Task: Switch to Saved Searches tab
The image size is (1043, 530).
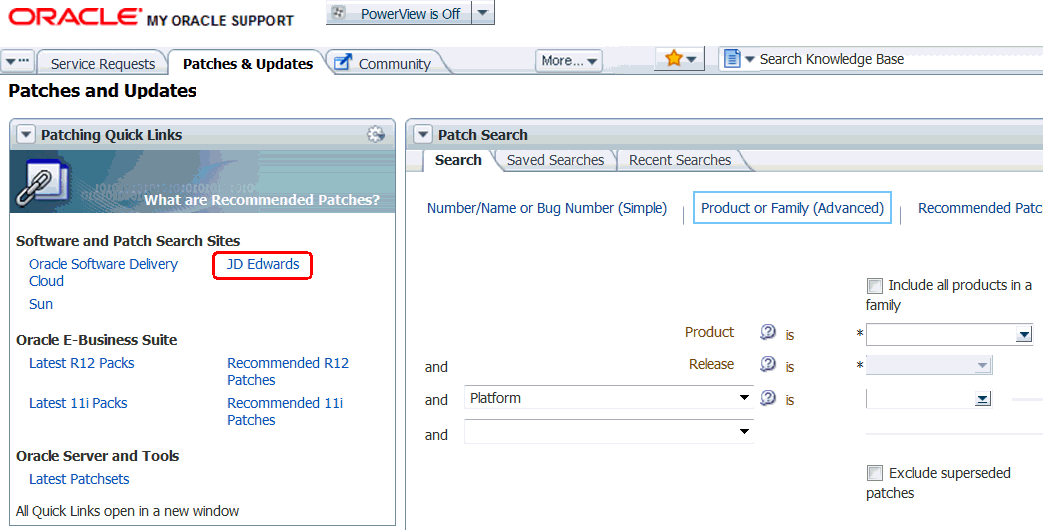Action: [555, 160]
